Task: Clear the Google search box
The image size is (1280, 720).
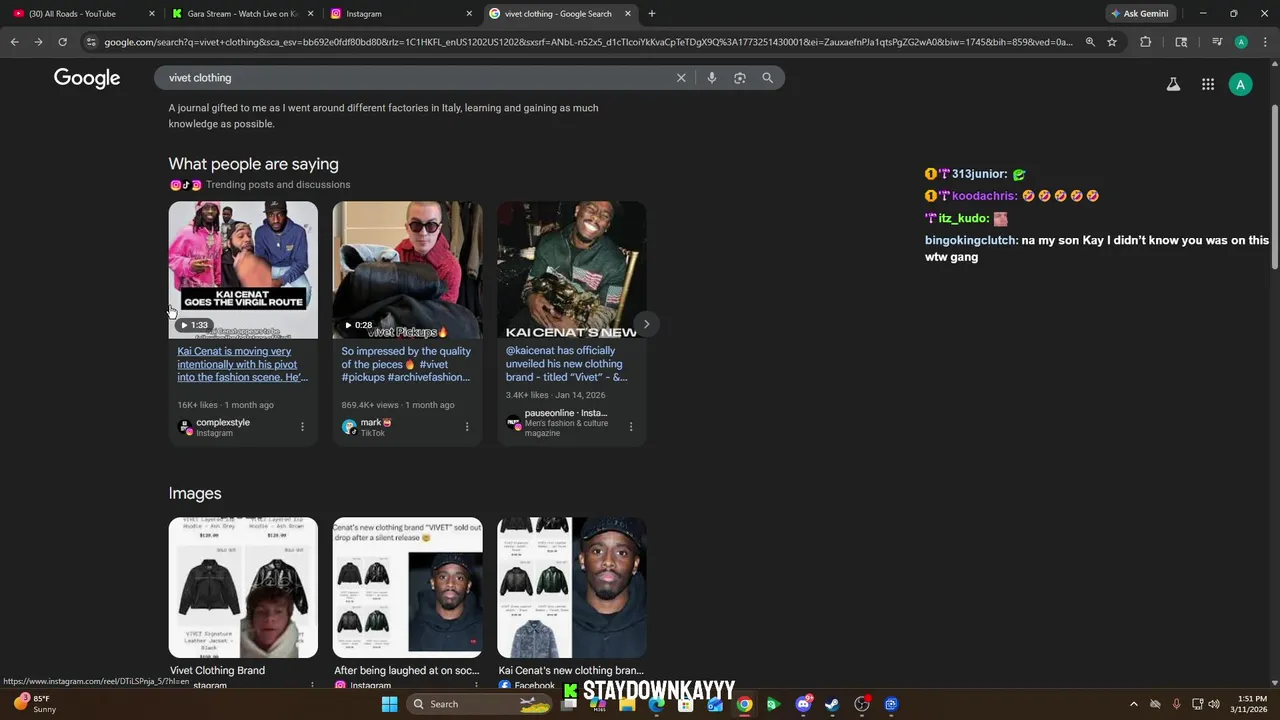Action: [x=681, y=78]
